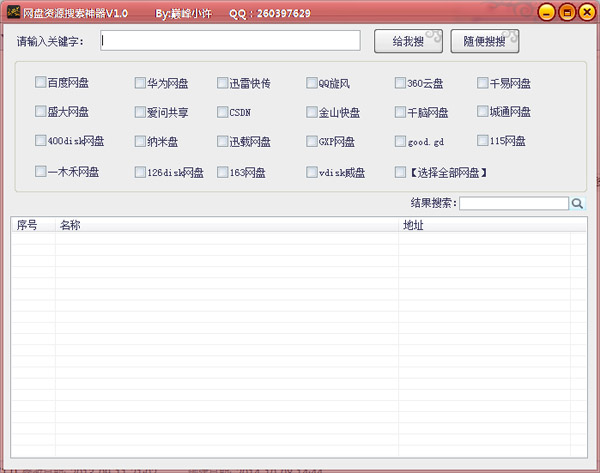Click the app logo icon in title bar
600x473 pixels.
[14, 12]
